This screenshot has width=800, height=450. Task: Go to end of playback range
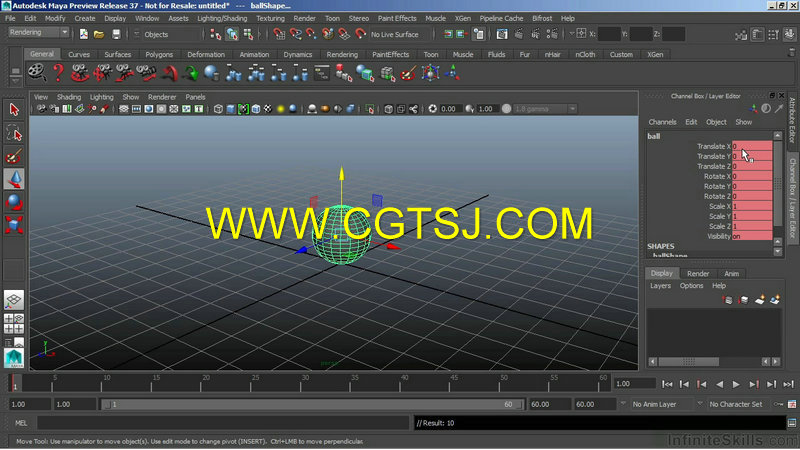pyautogui.click(x=788, y=384)
